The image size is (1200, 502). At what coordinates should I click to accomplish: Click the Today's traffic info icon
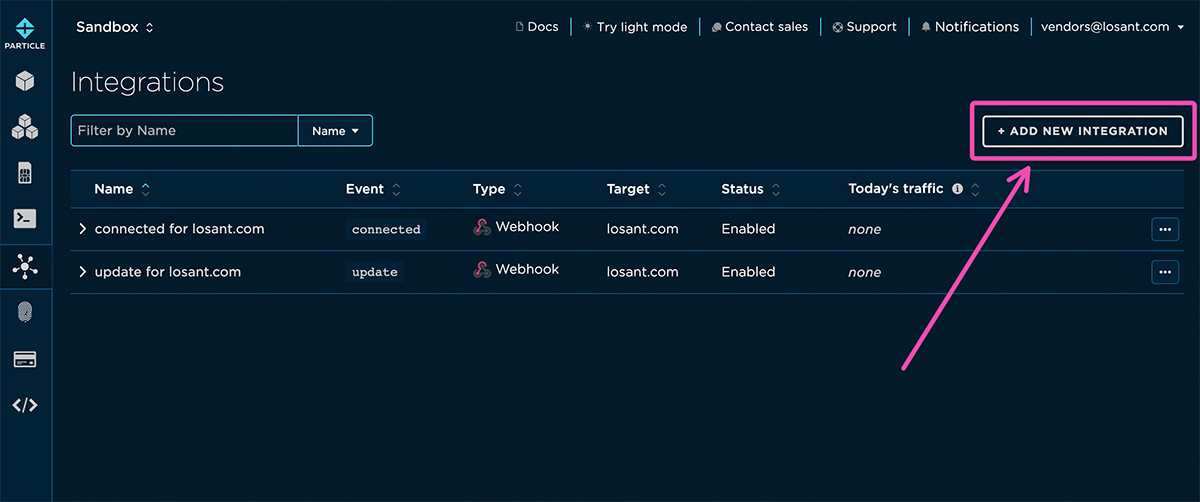point(958,188)
